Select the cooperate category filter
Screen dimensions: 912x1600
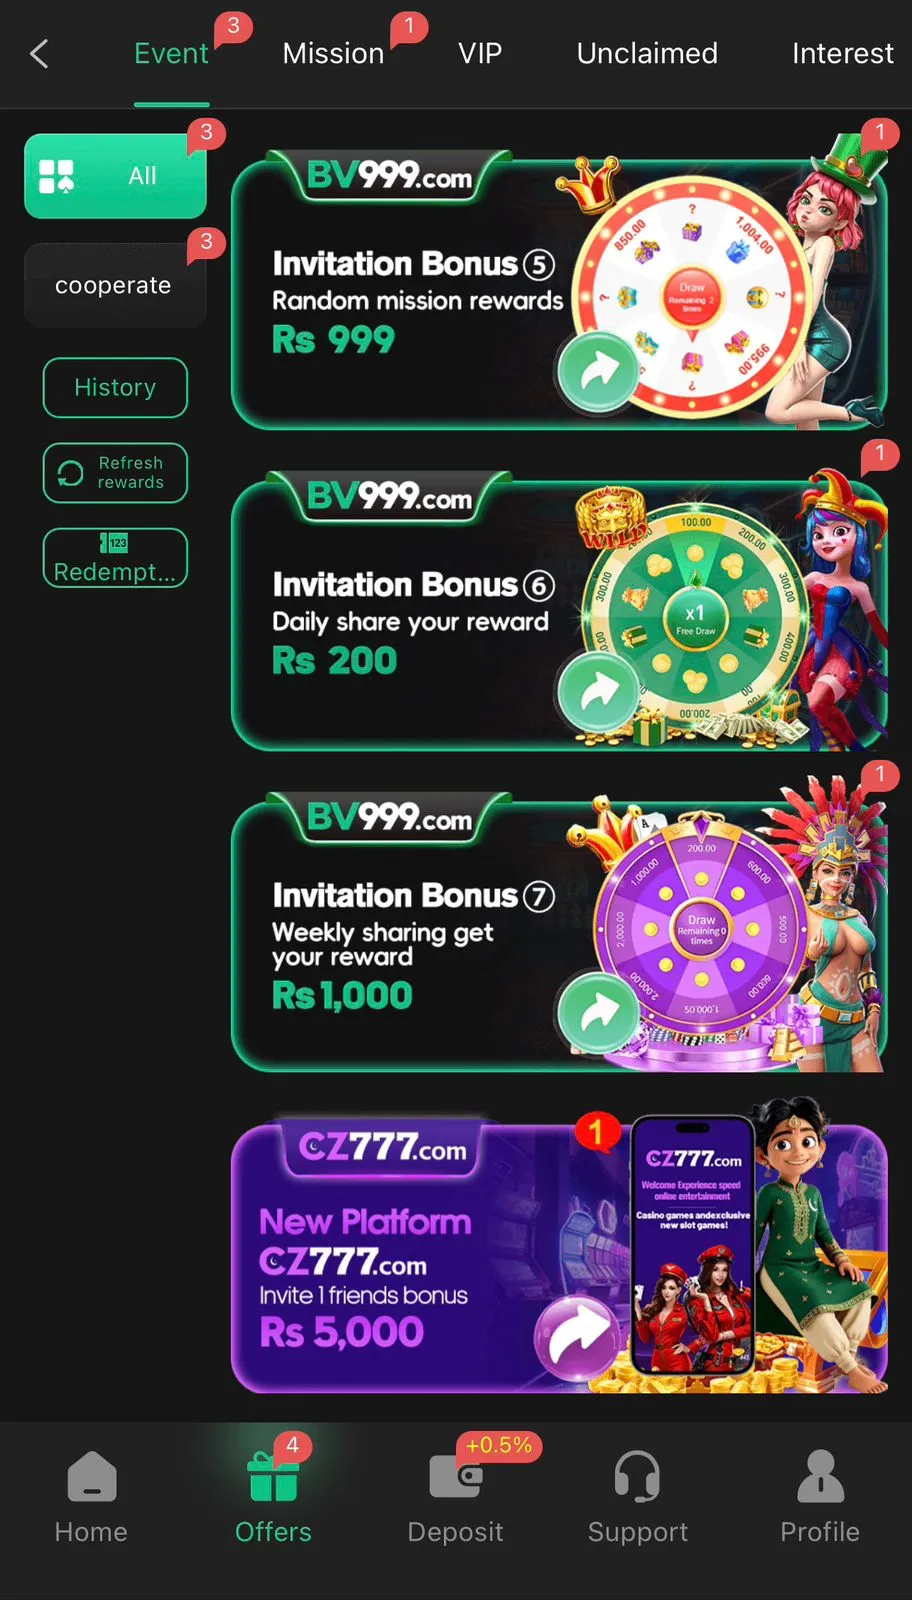coord(115,286)
